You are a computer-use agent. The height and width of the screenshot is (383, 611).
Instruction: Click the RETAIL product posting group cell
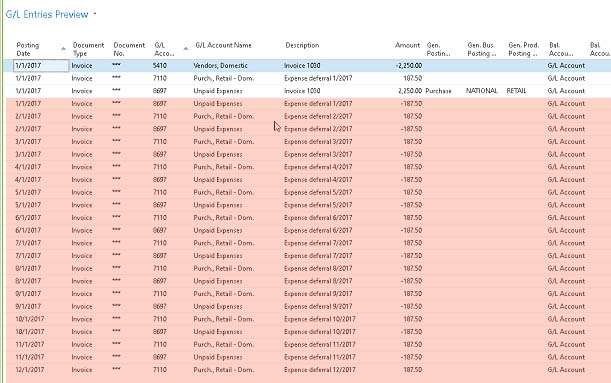click(516, 91)
